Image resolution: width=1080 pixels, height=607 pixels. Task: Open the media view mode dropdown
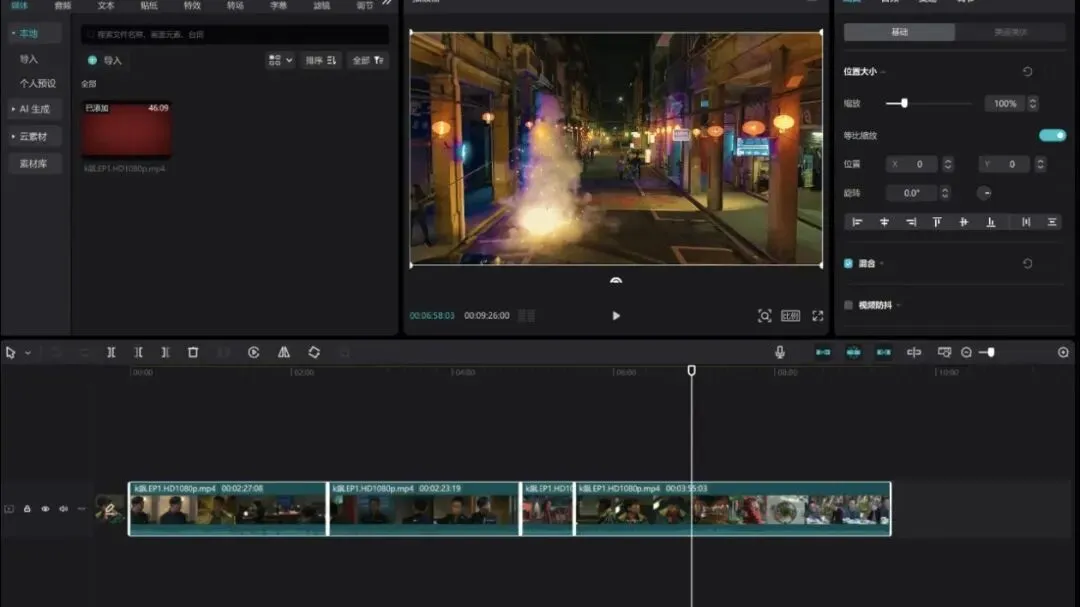tap(280, 60)
